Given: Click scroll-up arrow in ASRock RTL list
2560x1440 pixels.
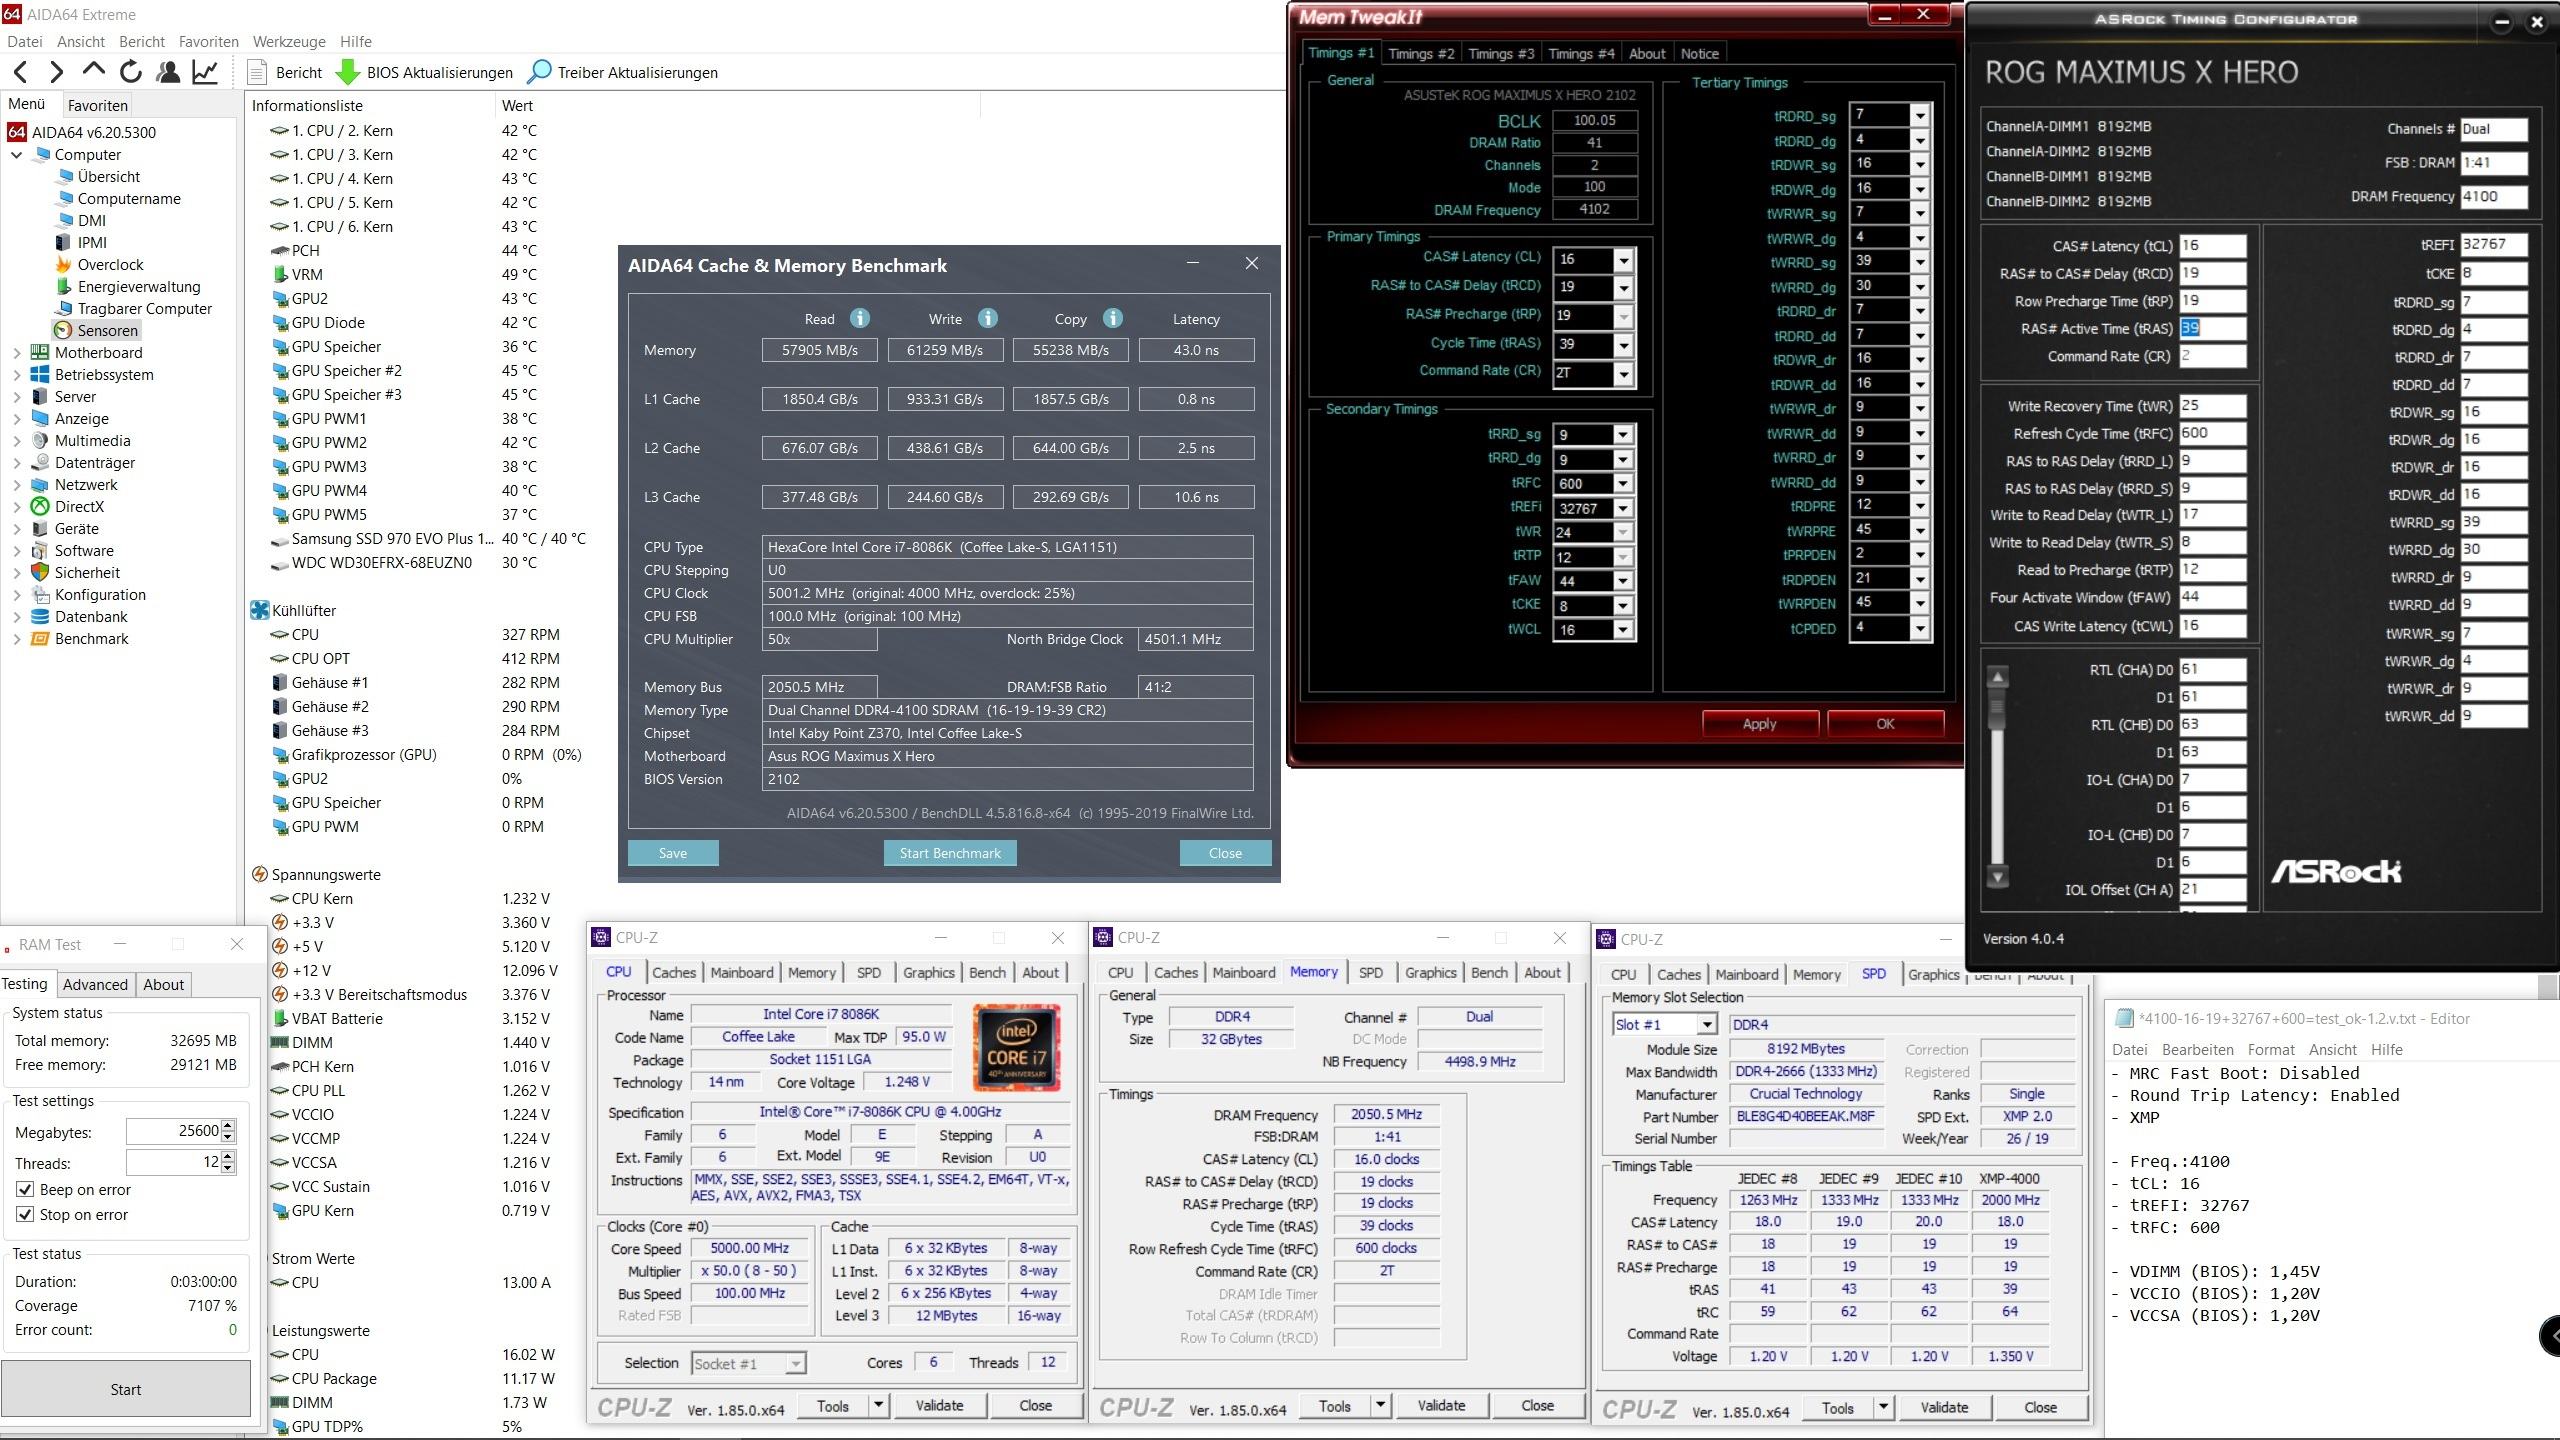Looking at the screenshot, I should 1997,677.
